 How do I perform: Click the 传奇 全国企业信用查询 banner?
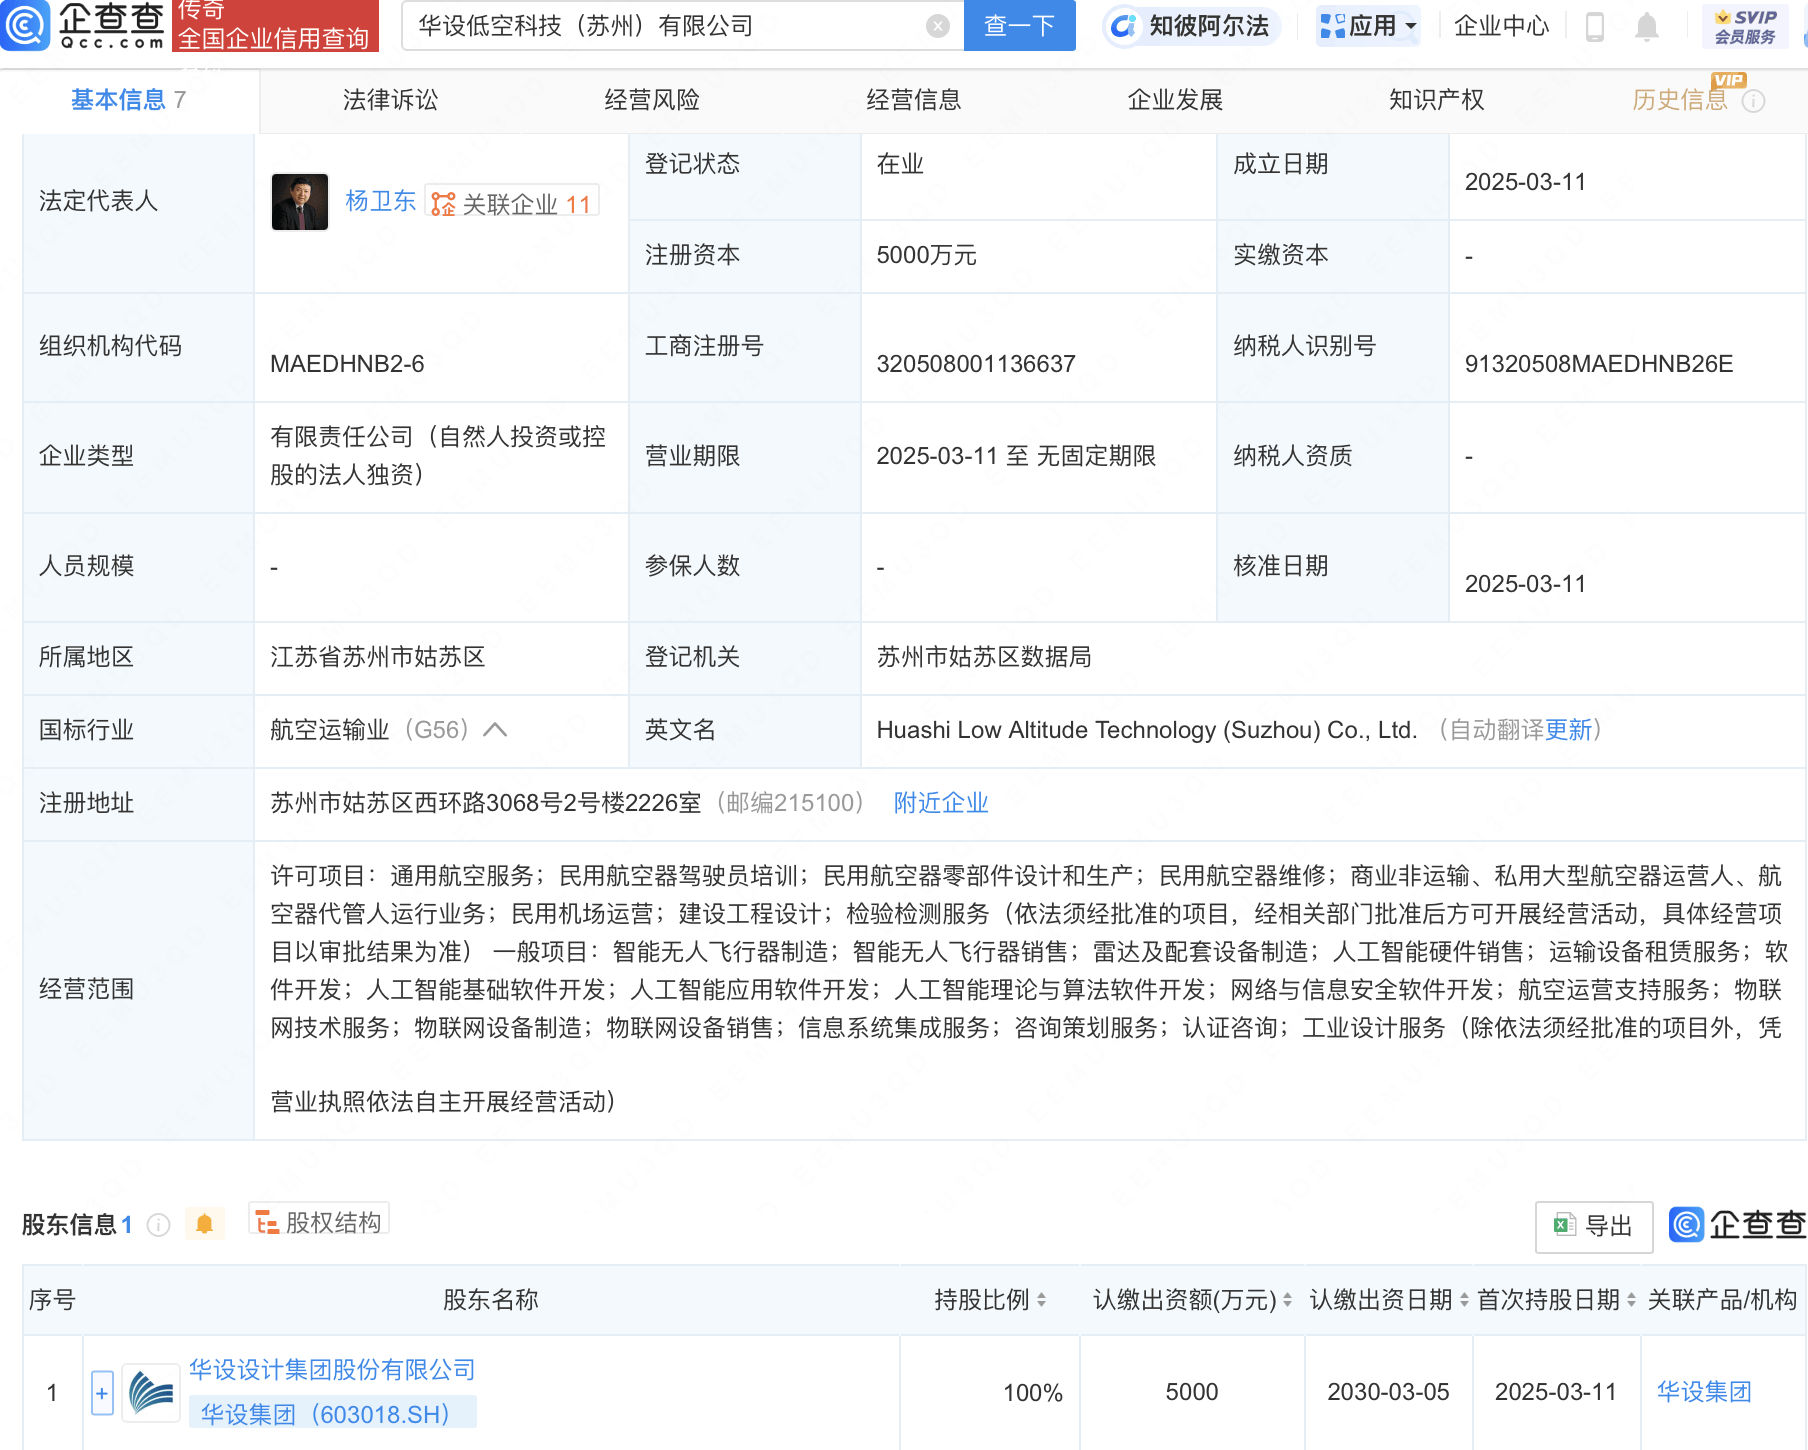275,25
